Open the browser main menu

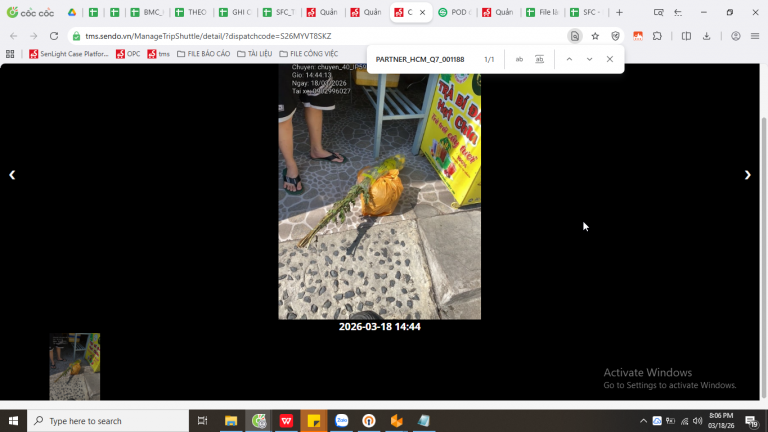point(755,36)
